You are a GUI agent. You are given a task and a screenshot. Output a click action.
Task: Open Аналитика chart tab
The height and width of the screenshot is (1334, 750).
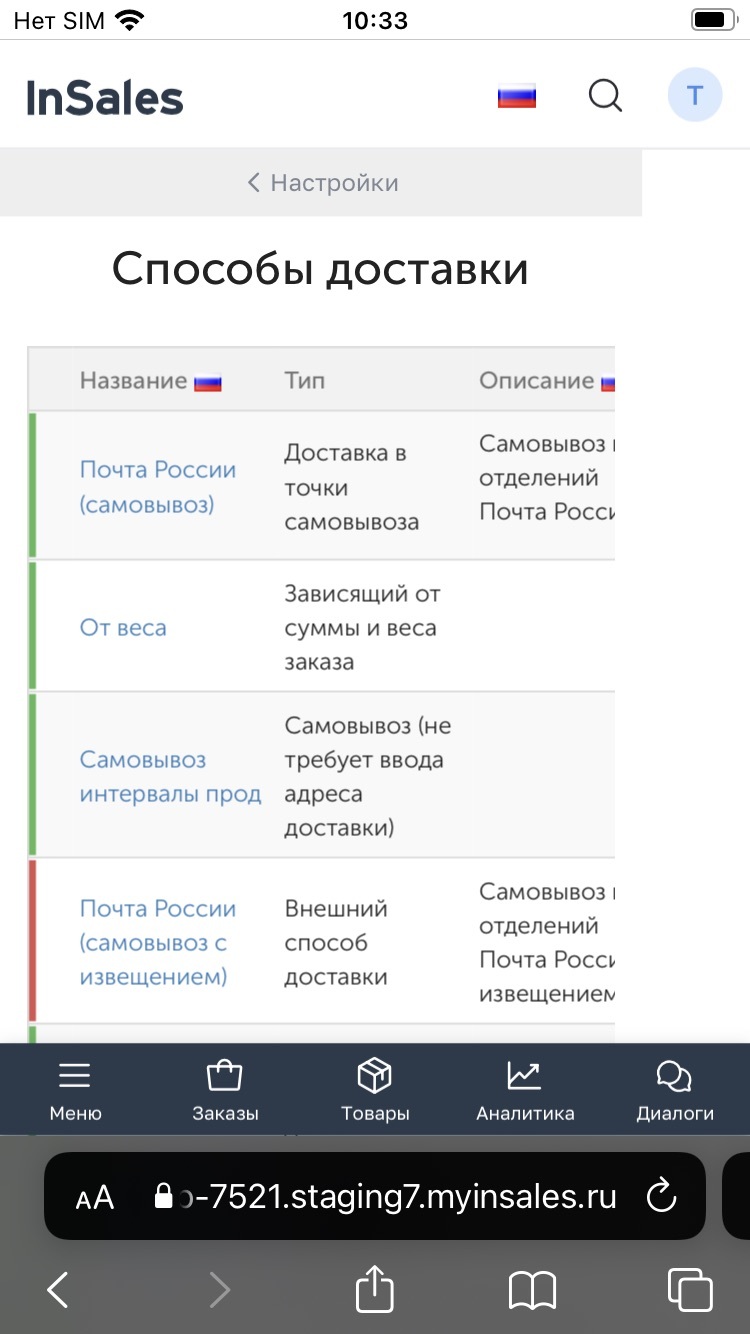[525, 1090]
